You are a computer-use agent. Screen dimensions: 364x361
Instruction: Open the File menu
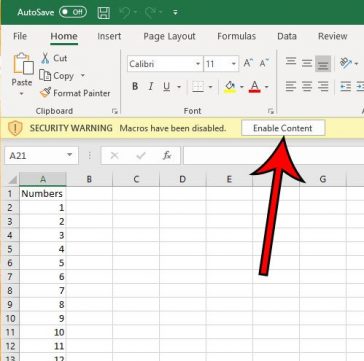[x=20, y=36]
